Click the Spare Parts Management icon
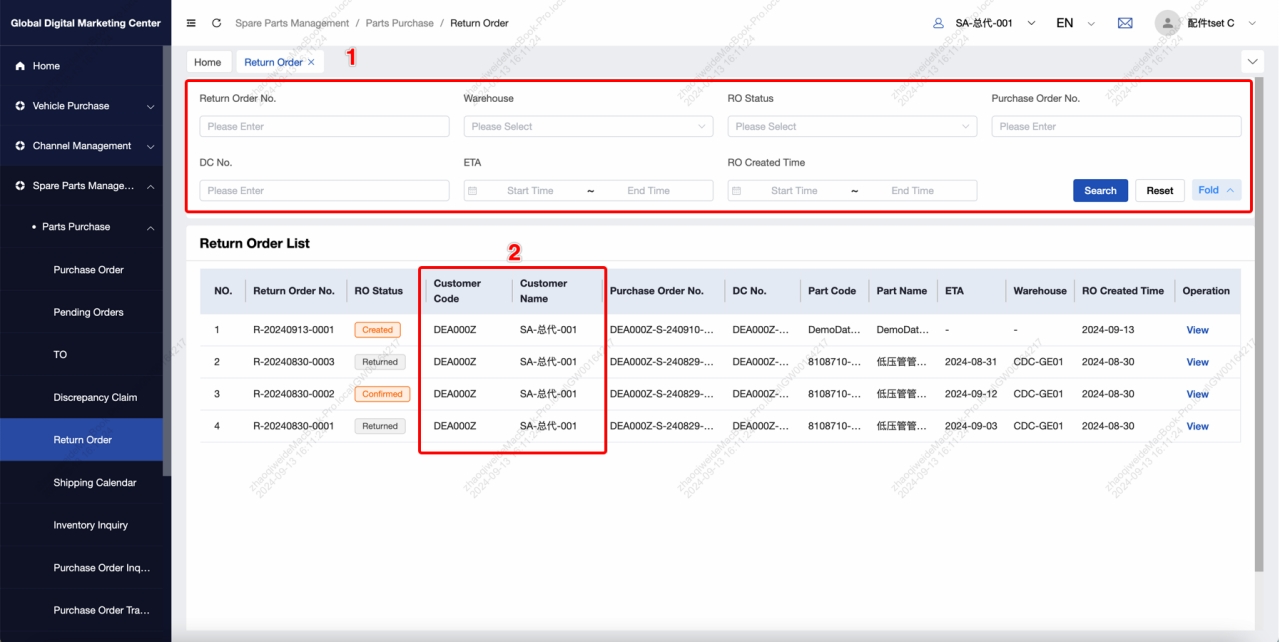 point(20,186)
